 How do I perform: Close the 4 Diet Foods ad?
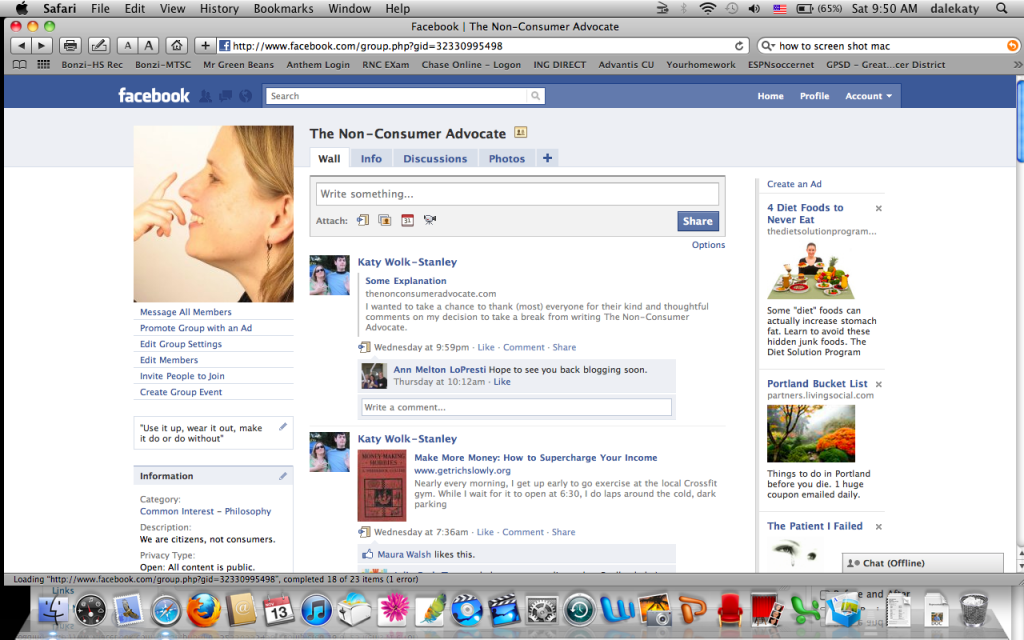pyautogui.click(x=878, y=208)
